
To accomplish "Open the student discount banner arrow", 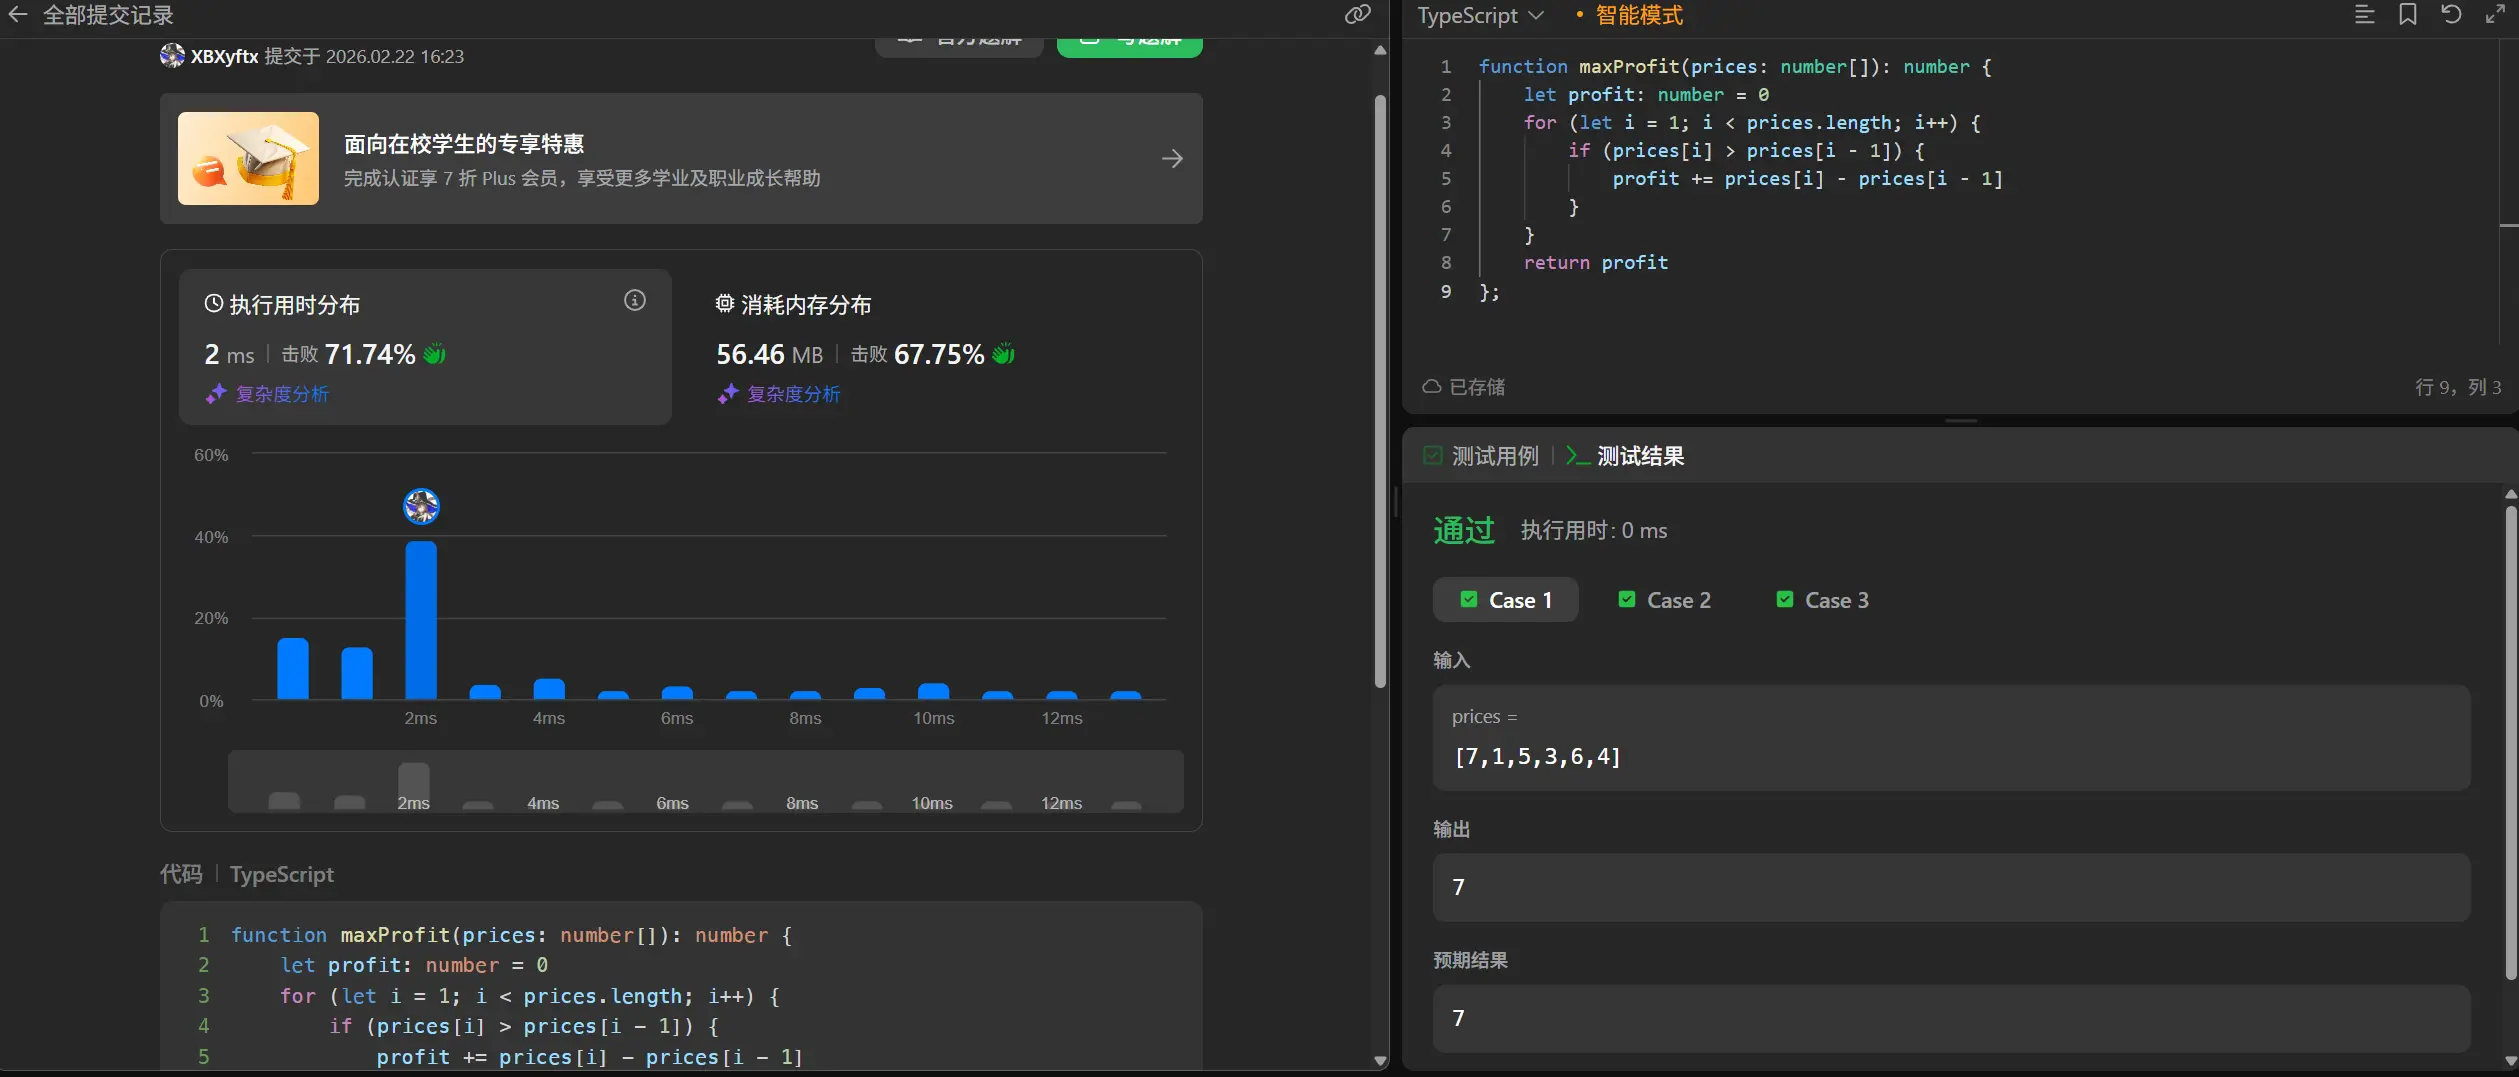I will [1172, 159].
